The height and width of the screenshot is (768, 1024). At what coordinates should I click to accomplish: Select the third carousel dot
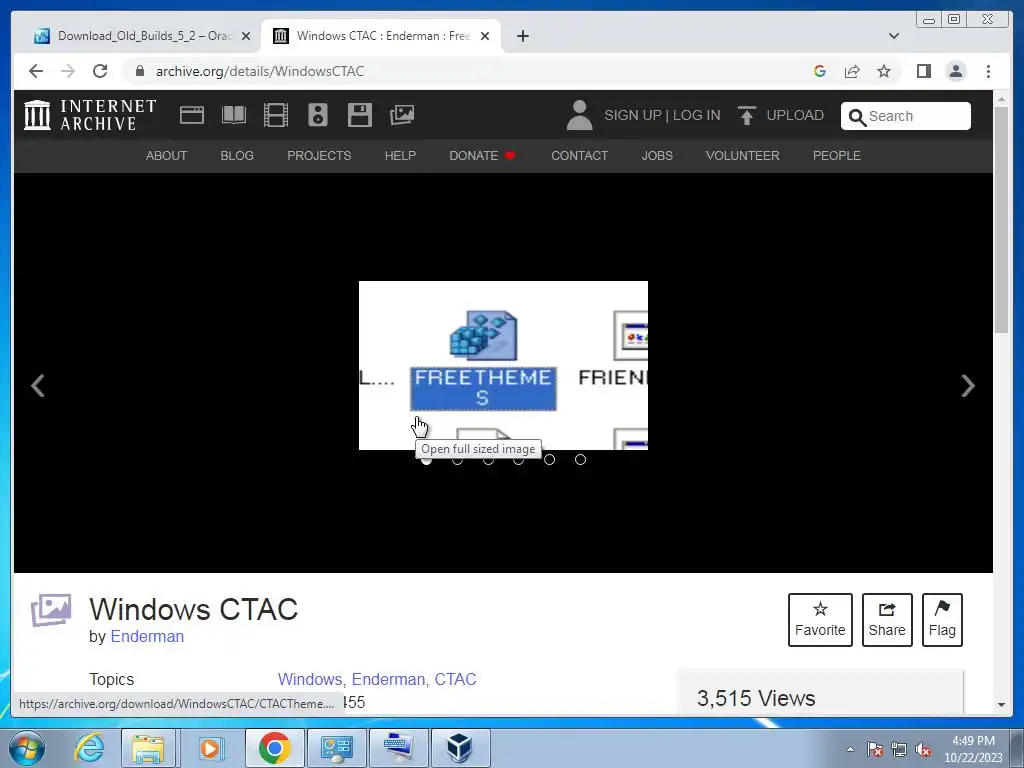pos(488,460)
